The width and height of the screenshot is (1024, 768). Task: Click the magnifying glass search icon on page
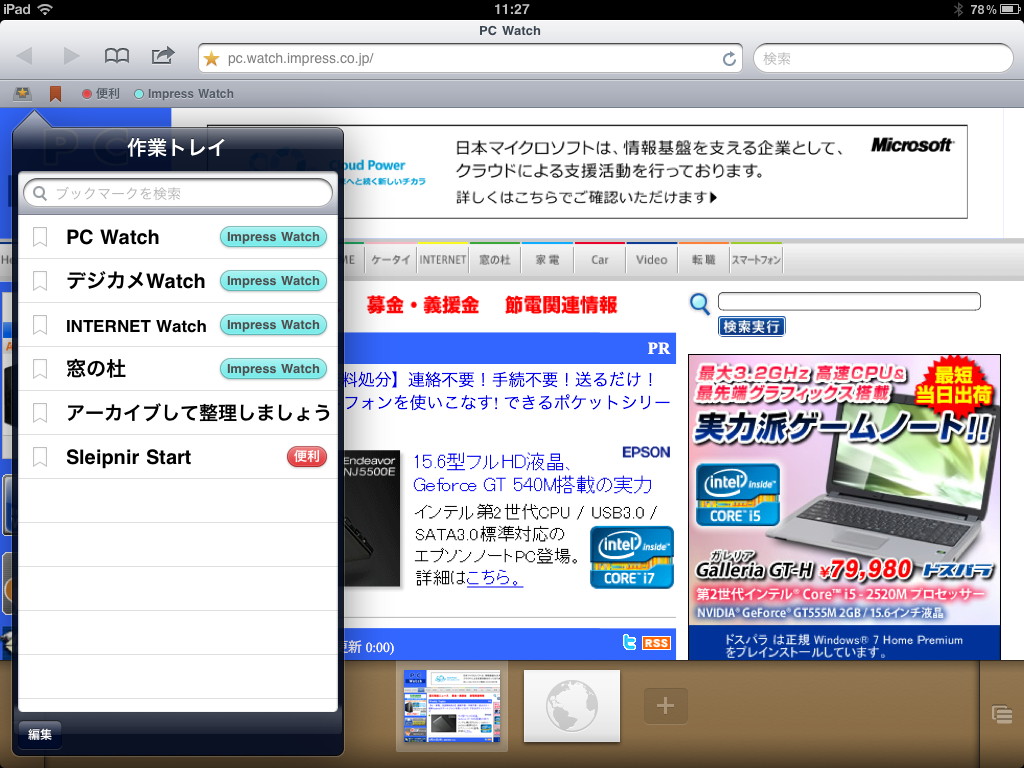point(698,302)
